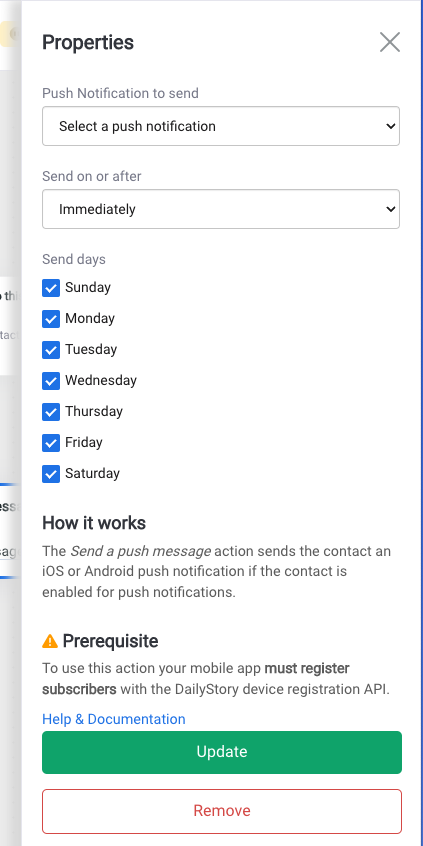Uncheck the Sunday checkbox
Image resolution: width=423 pixels, height=846 pixels.
click(x=51, y=288)
